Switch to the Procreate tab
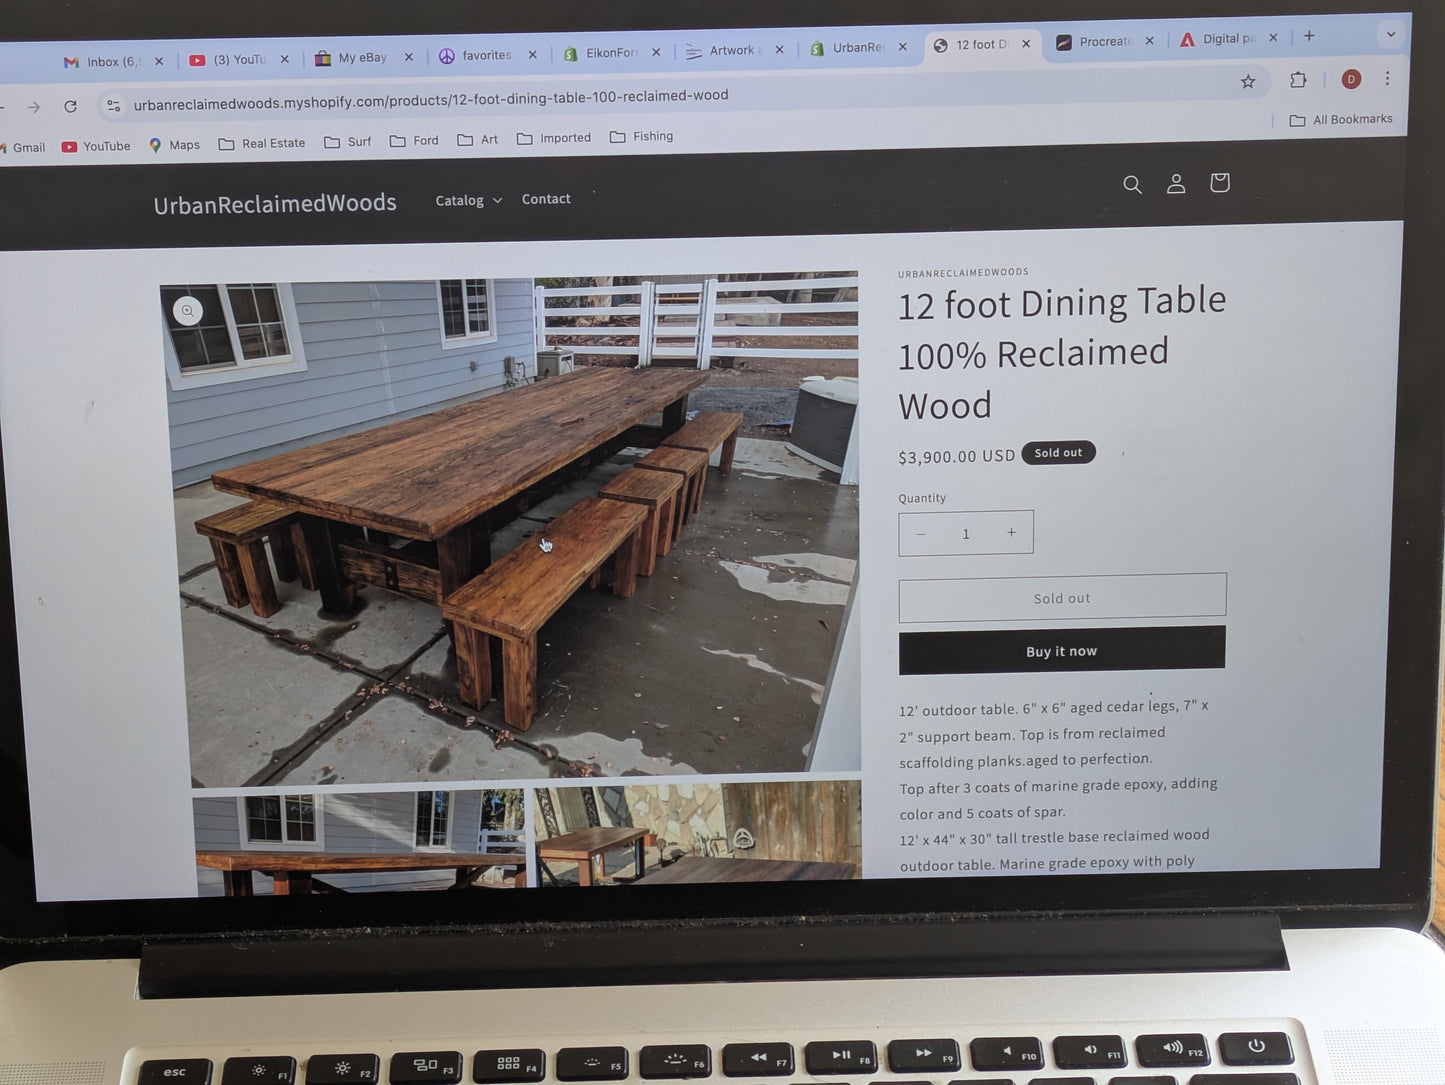1445x1085 pixels. [1105, 42]
